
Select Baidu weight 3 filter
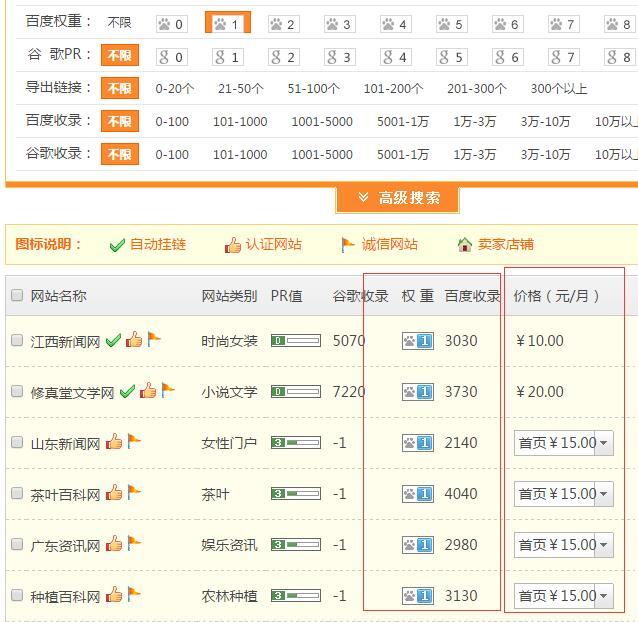pos(340,24)
